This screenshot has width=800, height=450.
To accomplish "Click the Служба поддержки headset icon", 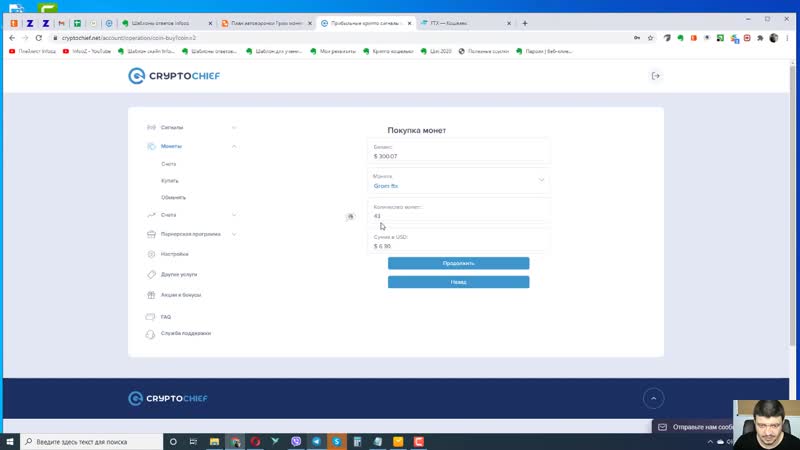I will pos(150,334).
